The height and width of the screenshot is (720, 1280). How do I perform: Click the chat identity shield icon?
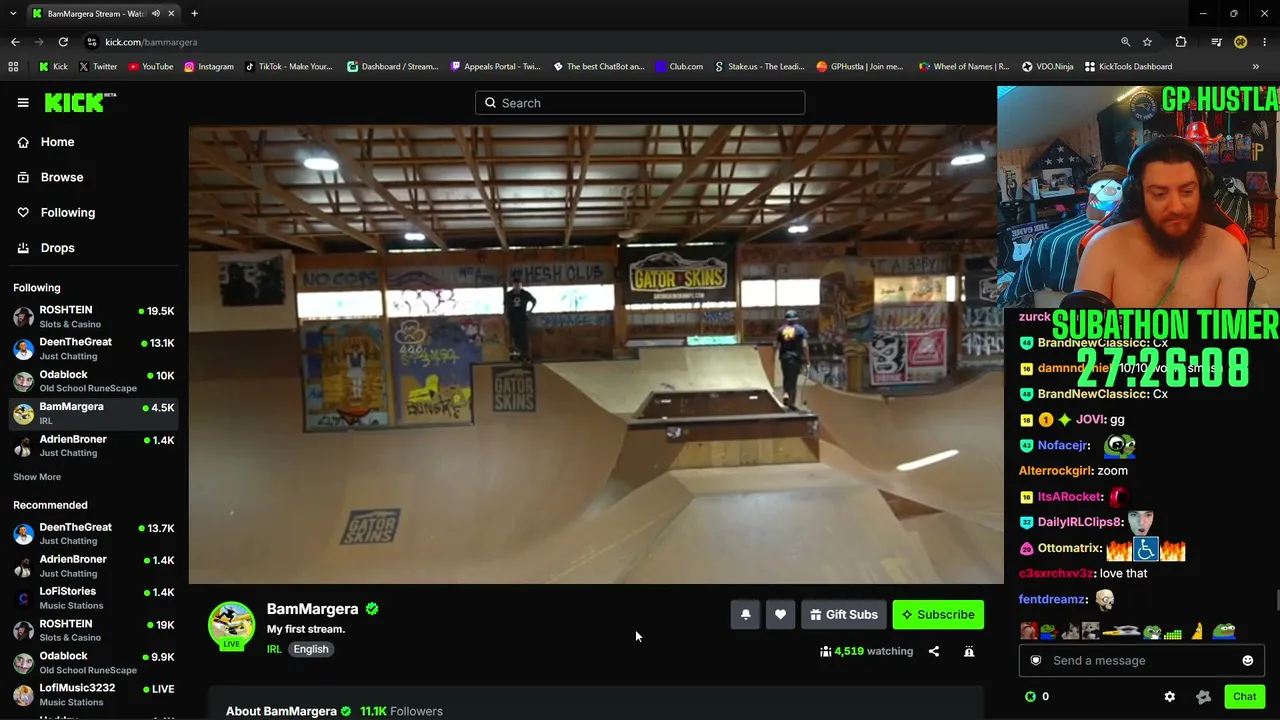point(1036,660)
